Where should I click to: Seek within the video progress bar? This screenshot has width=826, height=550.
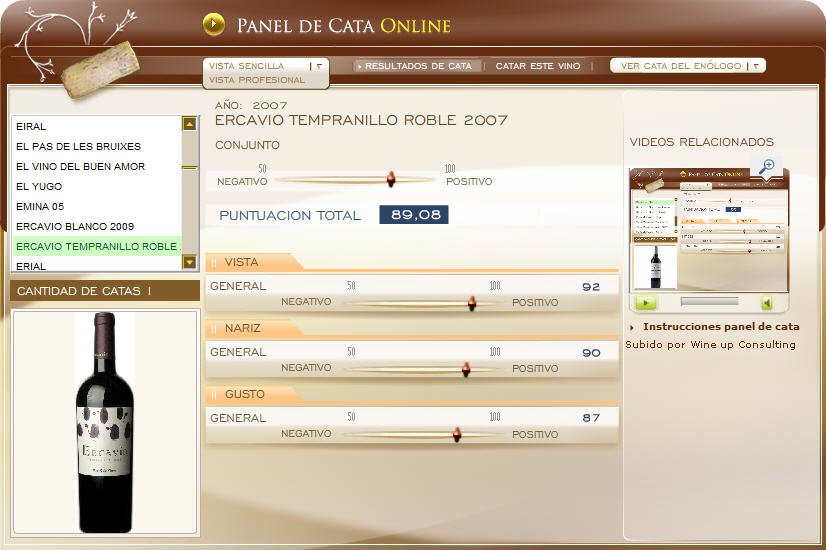click(x=709, y=301)
